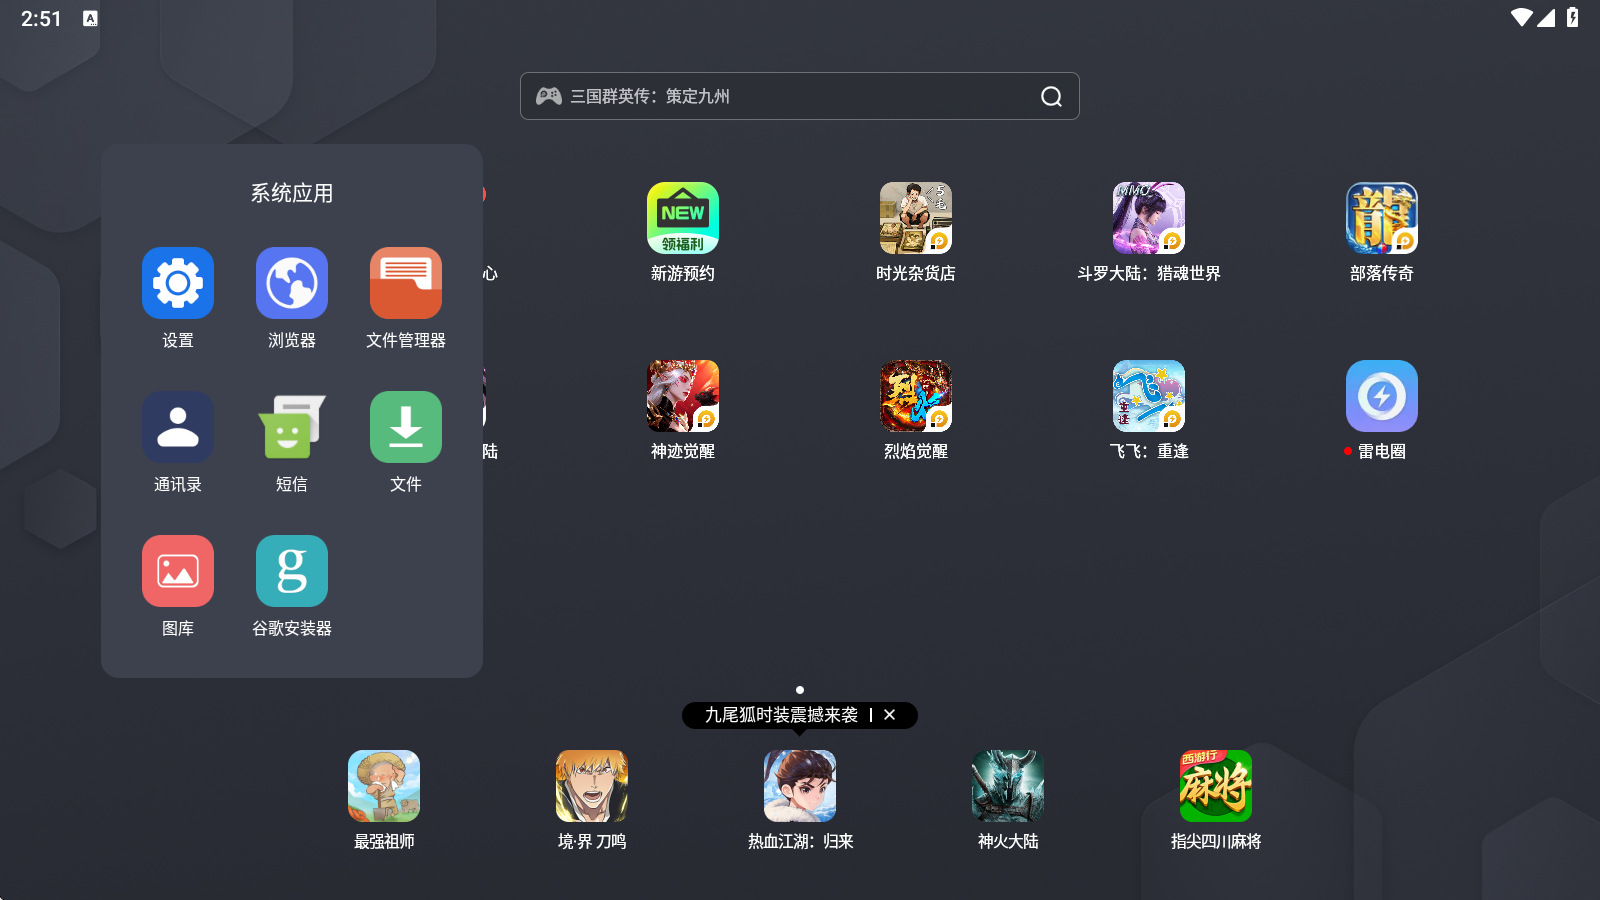Tap the keyboard input indicator icon
The width and height of the screenshot is (1600, 900).
(x=90, y=18)
